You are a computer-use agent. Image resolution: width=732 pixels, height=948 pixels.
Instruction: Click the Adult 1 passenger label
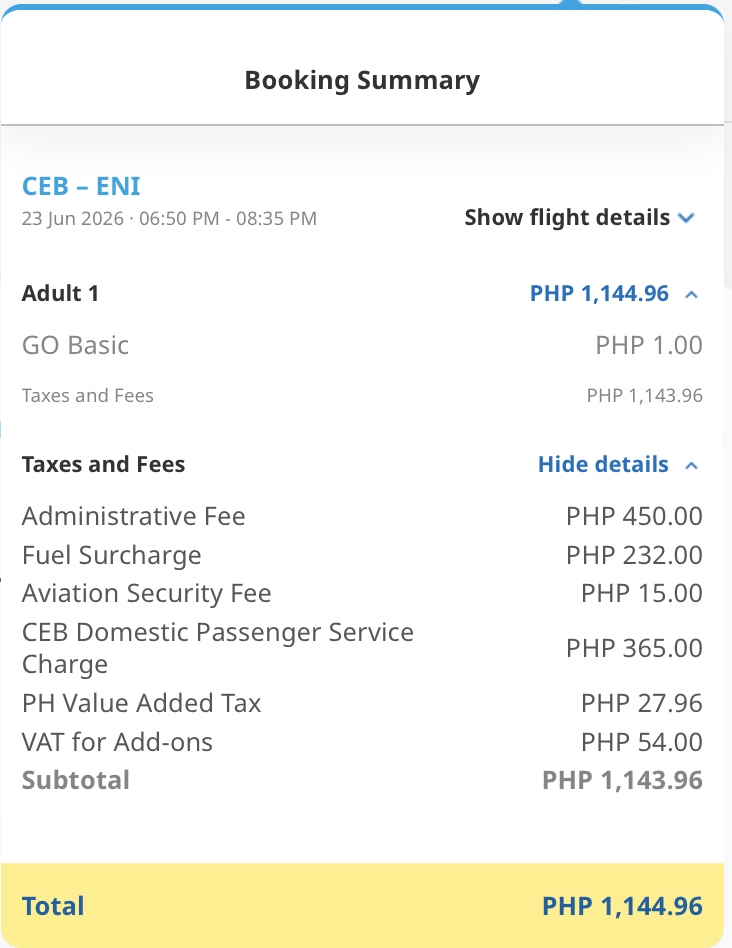tap(60, 293)
